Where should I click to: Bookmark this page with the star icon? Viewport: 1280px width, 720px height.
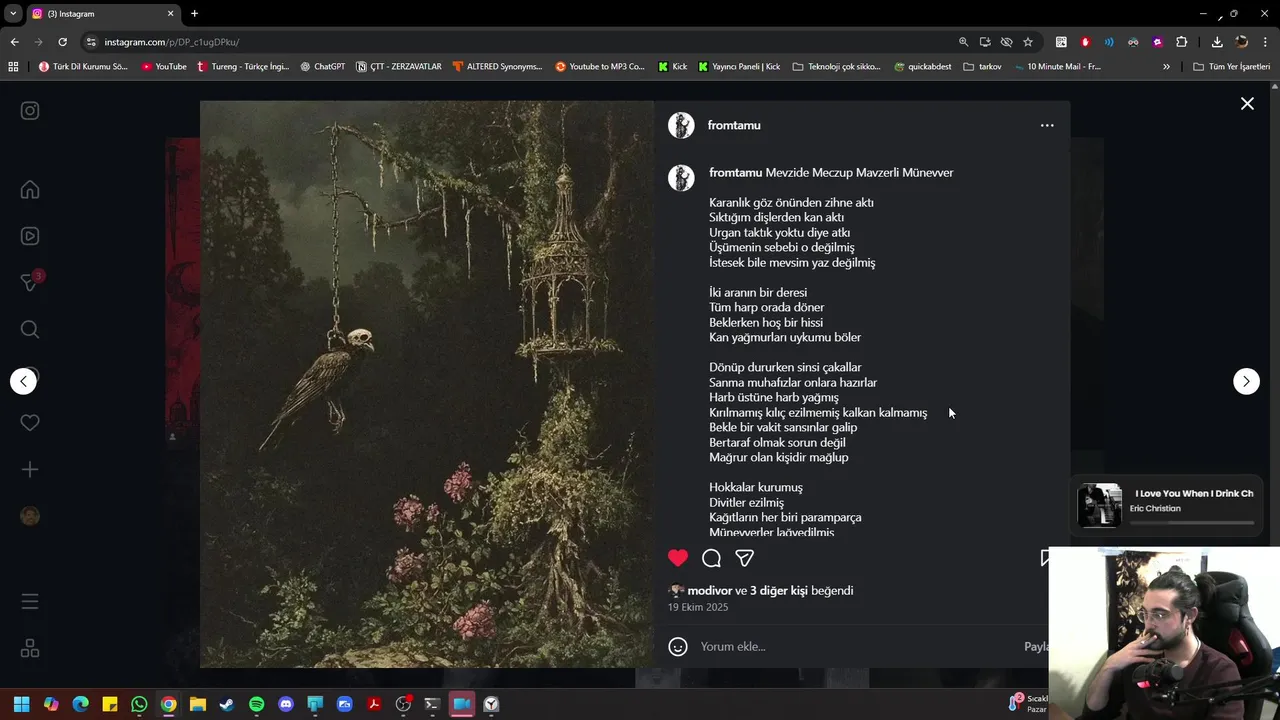coord(1028,42)
